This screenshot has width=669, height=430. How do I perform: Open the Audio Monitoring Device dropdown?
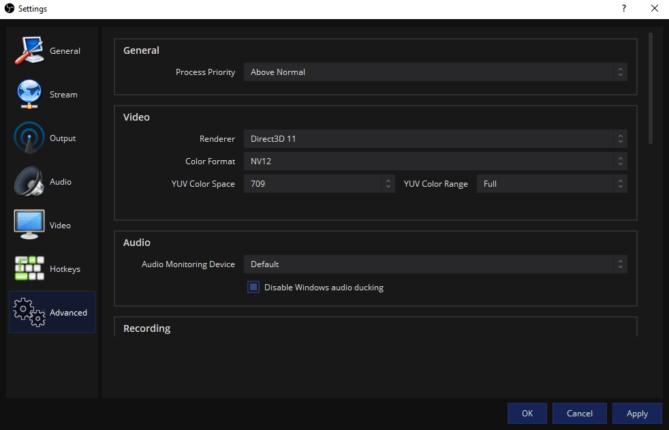pos(436,264)
